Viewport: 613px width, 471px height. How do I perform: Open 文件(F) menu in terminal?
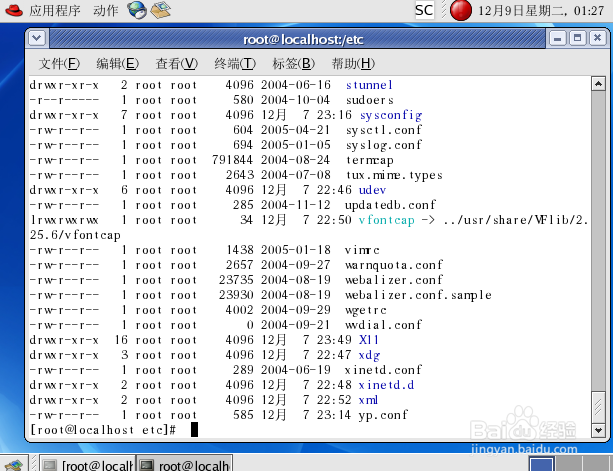tap(59, 63)
